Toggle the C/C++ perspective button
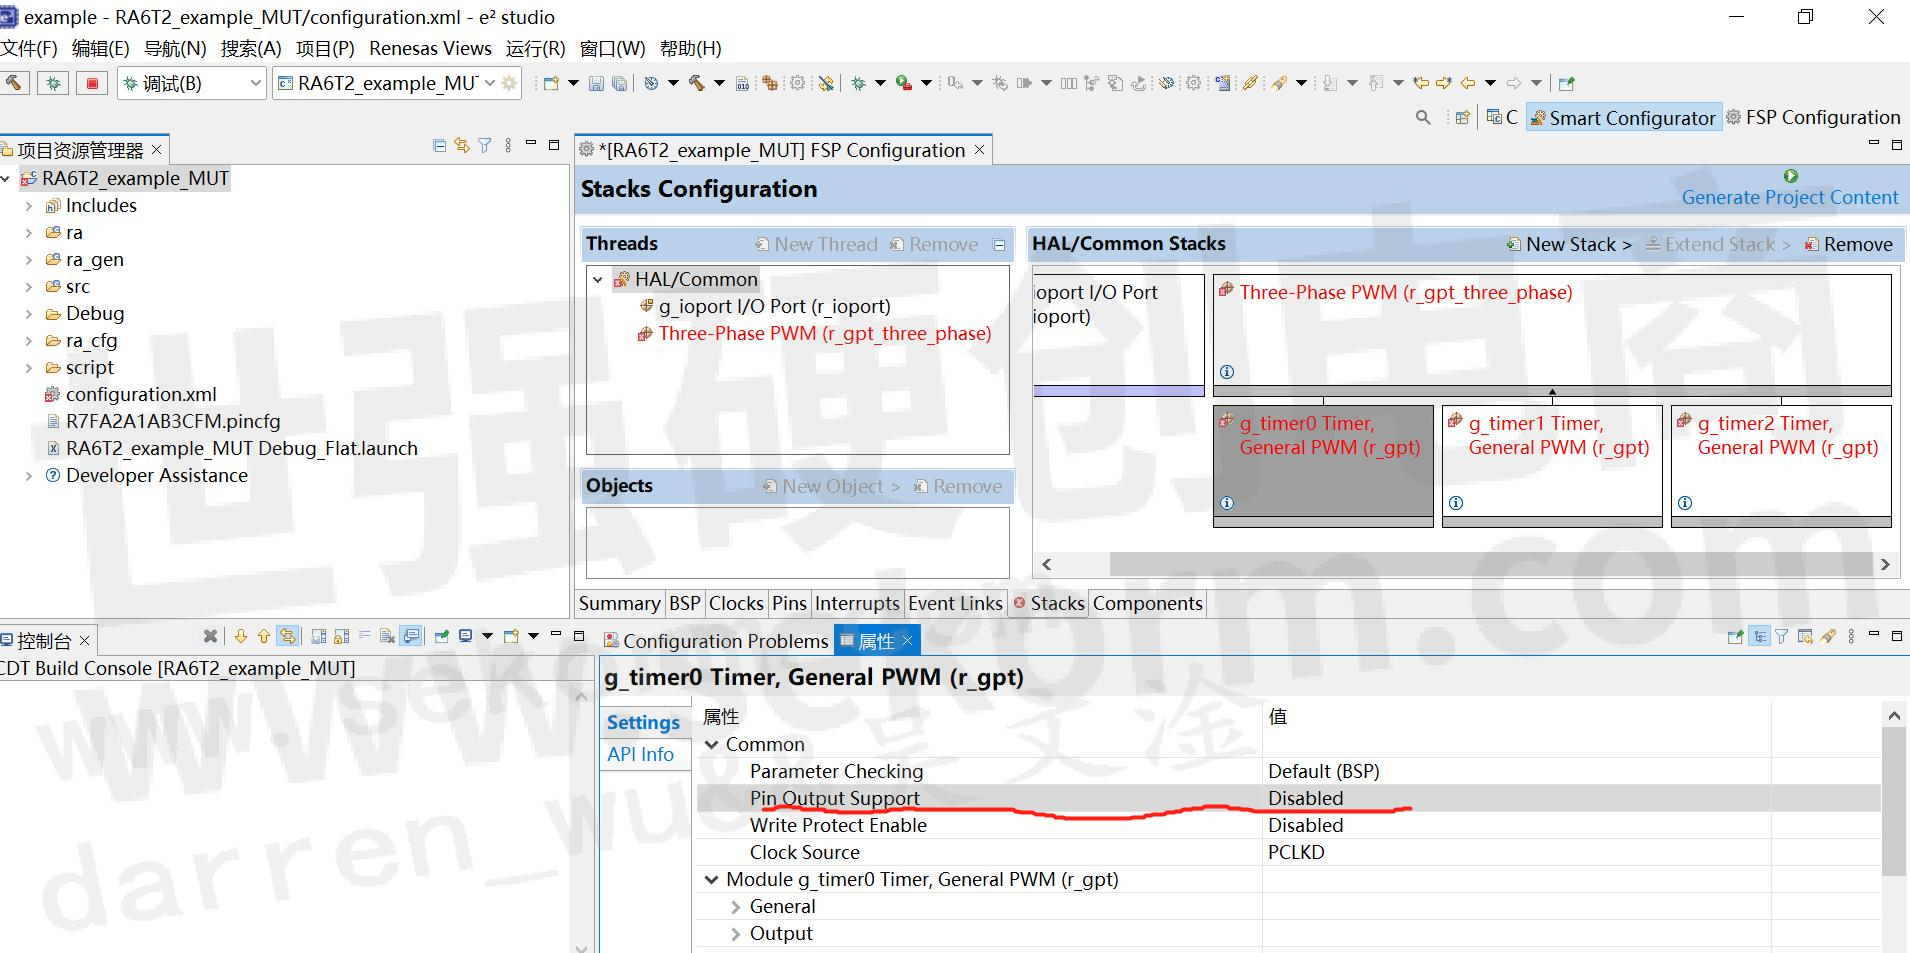 point(1502,118)
